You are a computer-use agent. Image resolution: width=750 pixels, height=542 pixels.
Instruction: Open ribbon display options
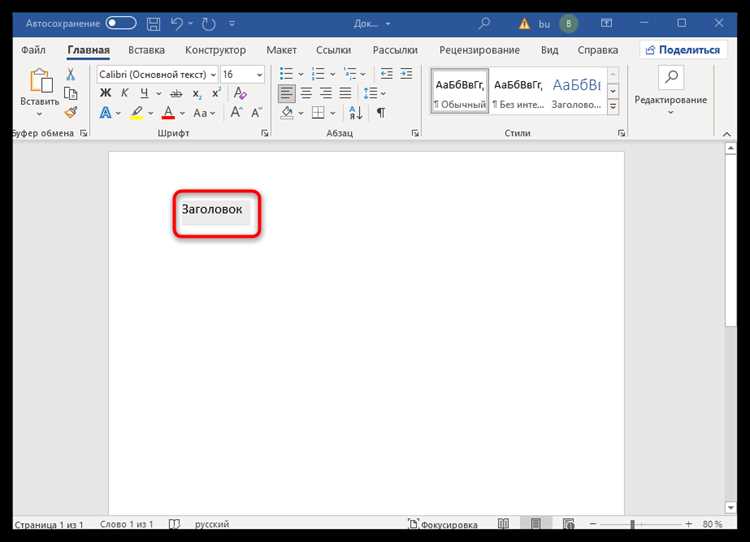tap(607, 23)
